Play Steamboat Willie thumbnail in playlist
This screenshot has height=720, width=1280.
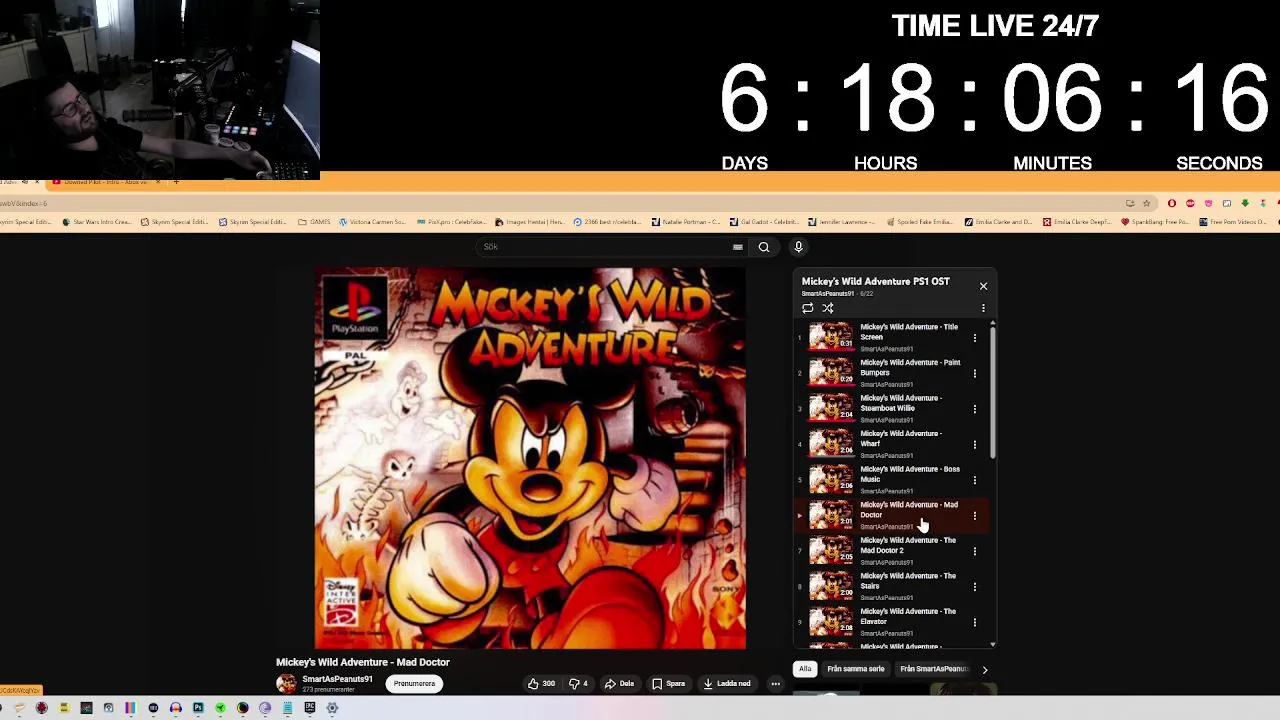pyautogui.click(x=831, y=408)
